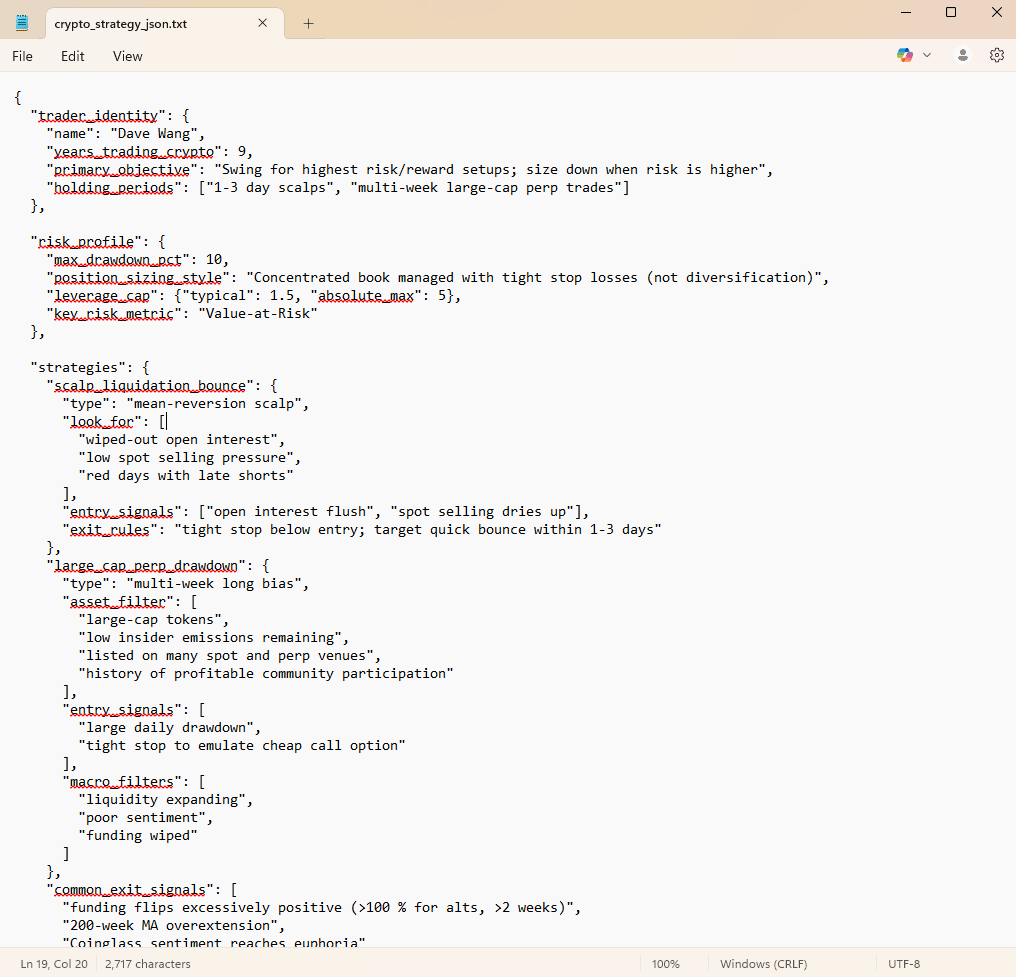1016x977 pixels.
Task: Open the Edit menu
Action: 73,56
